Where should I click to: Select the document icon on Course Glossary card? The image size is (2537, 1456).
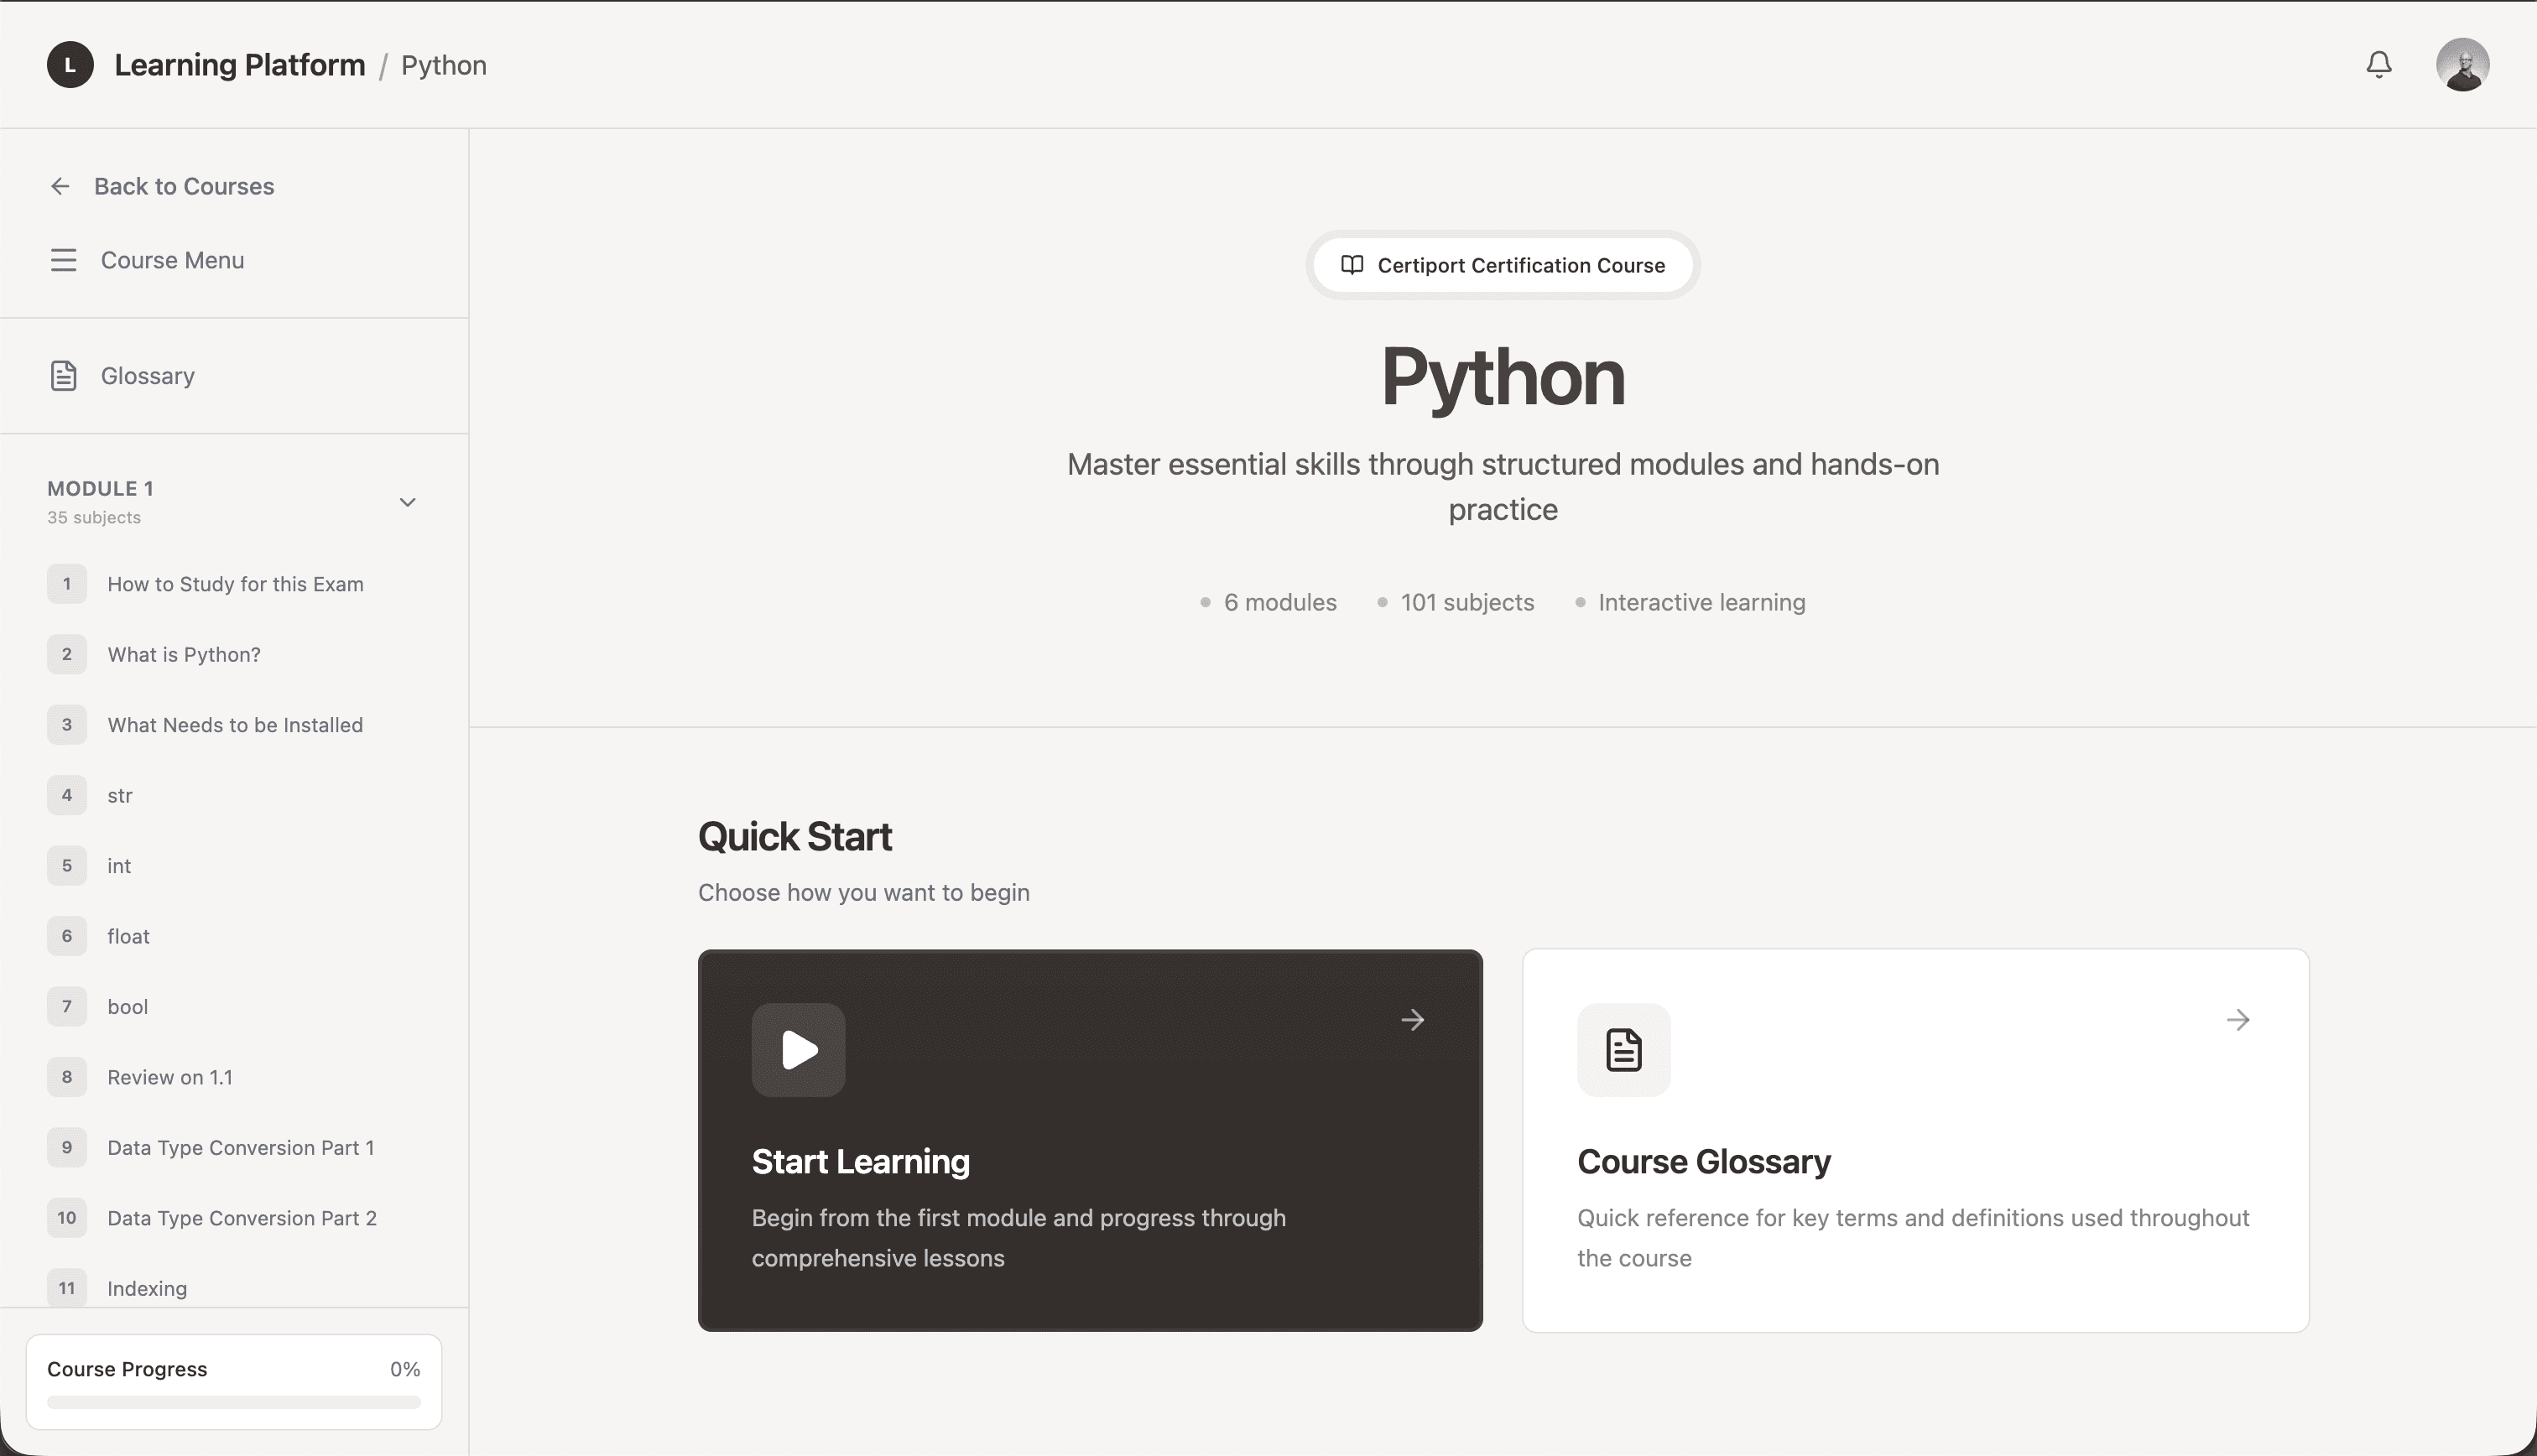tap(1623, 1050)
